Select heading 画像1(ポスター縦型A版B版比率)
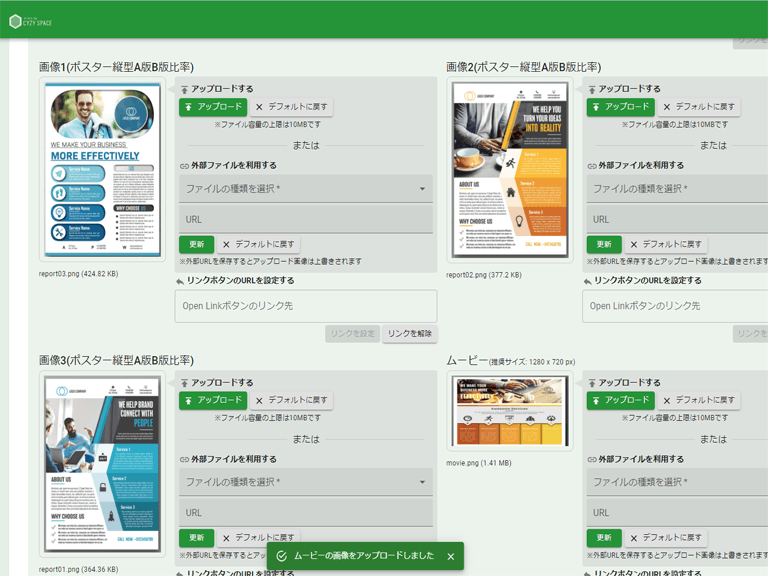This screenshot has width=768, height=576. [117, 67]
